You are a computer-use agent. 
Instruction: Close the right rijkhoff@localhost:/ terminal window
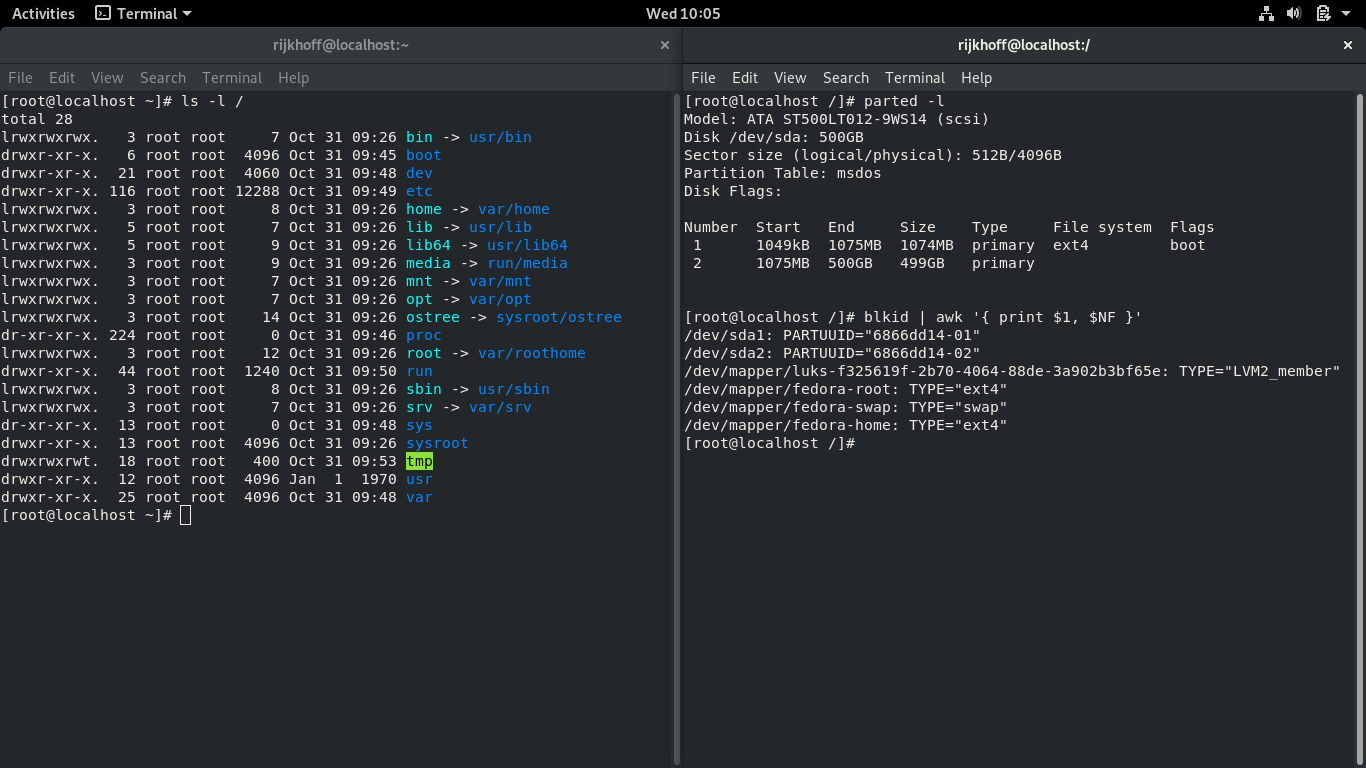coord(1348,45)
